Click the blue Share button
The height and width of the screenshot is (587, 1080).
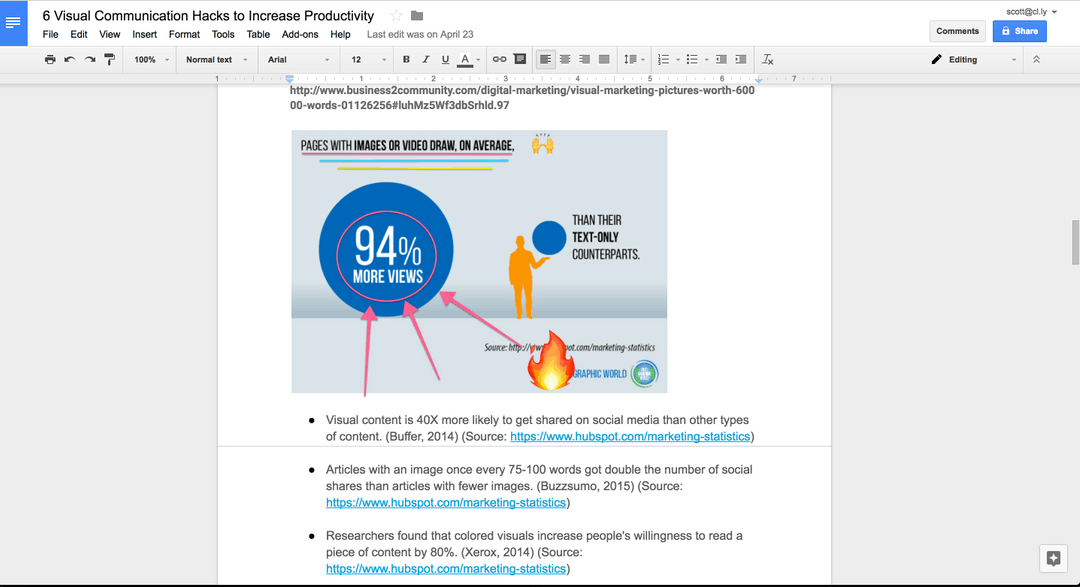(1019, 31)
